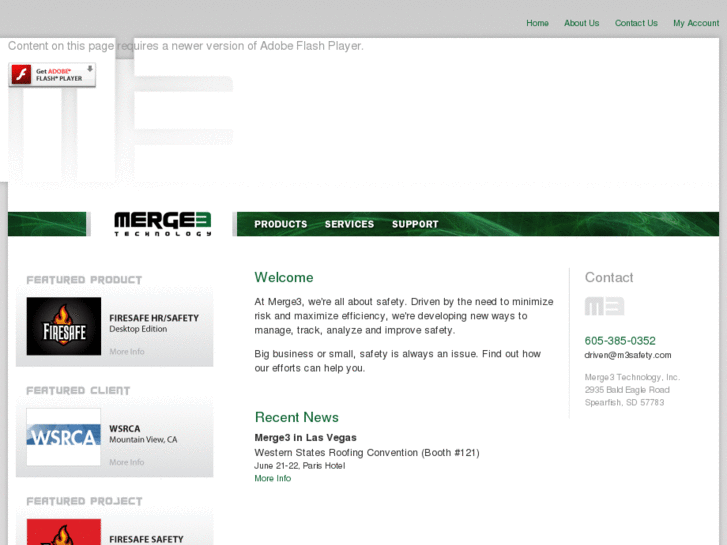Click the FIRESAFE SAFETY project title
727x545 pixels.
click(146, 539)
